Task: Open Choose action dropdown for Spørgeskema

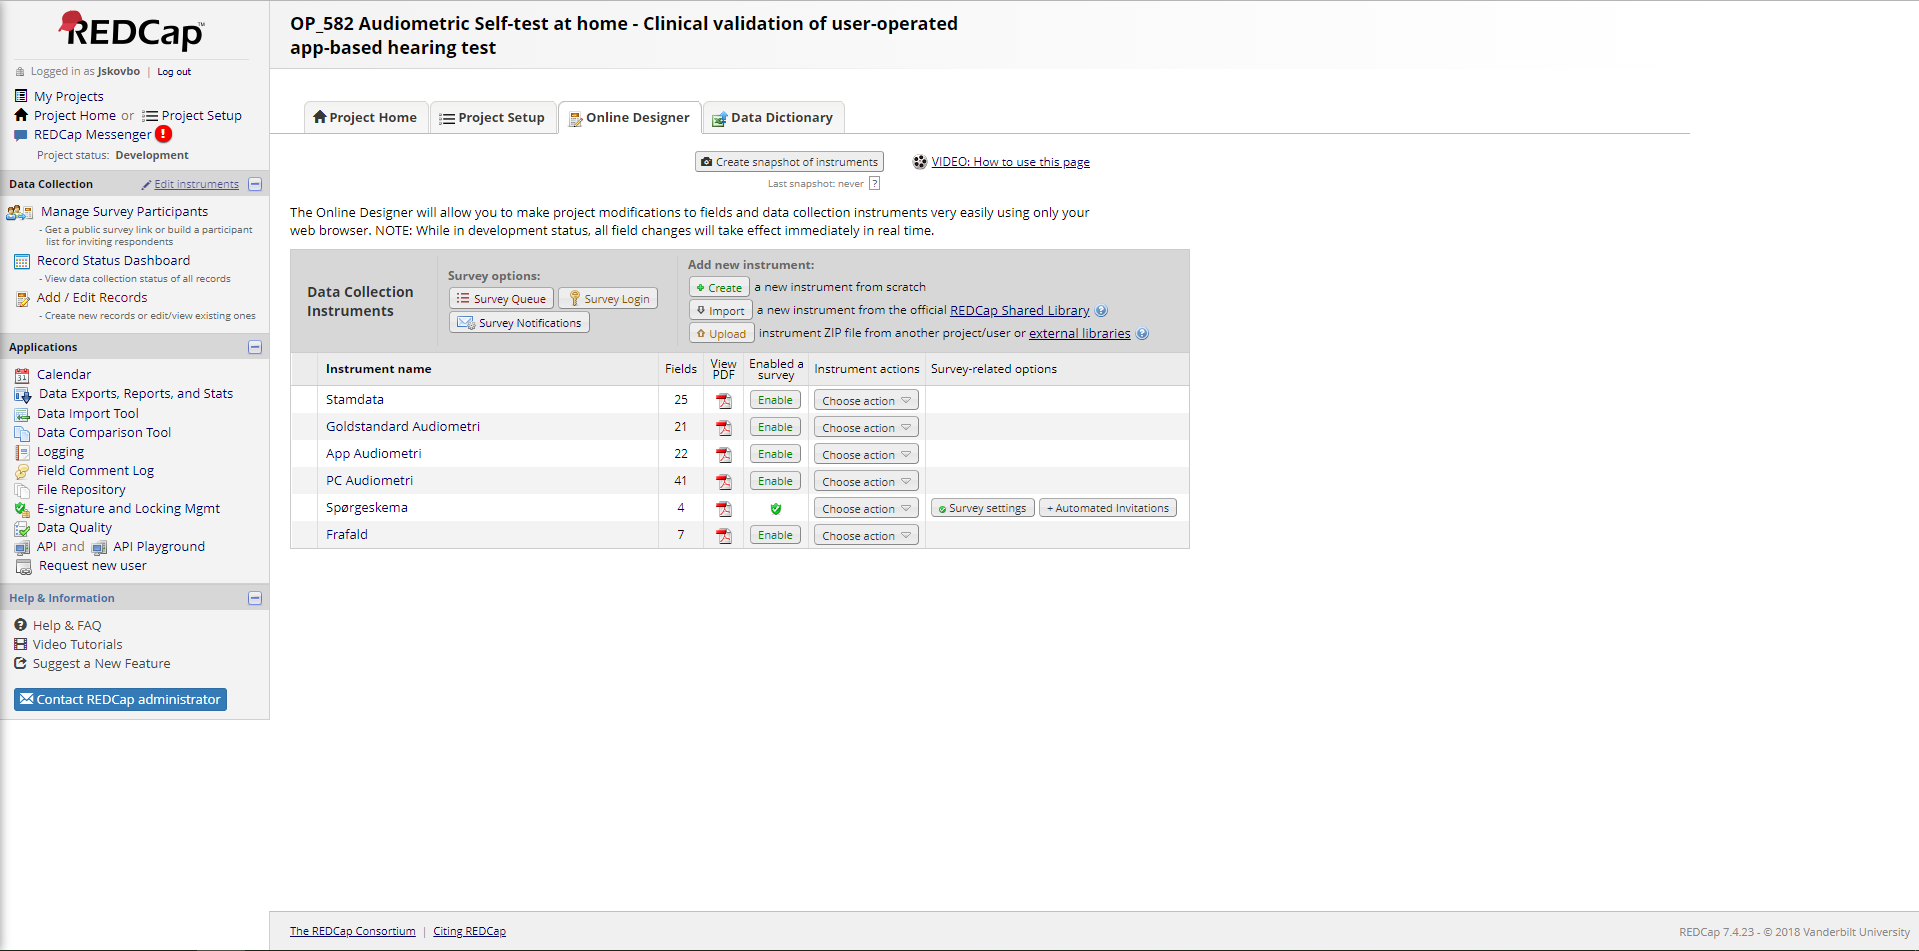Action: (866, 508)
